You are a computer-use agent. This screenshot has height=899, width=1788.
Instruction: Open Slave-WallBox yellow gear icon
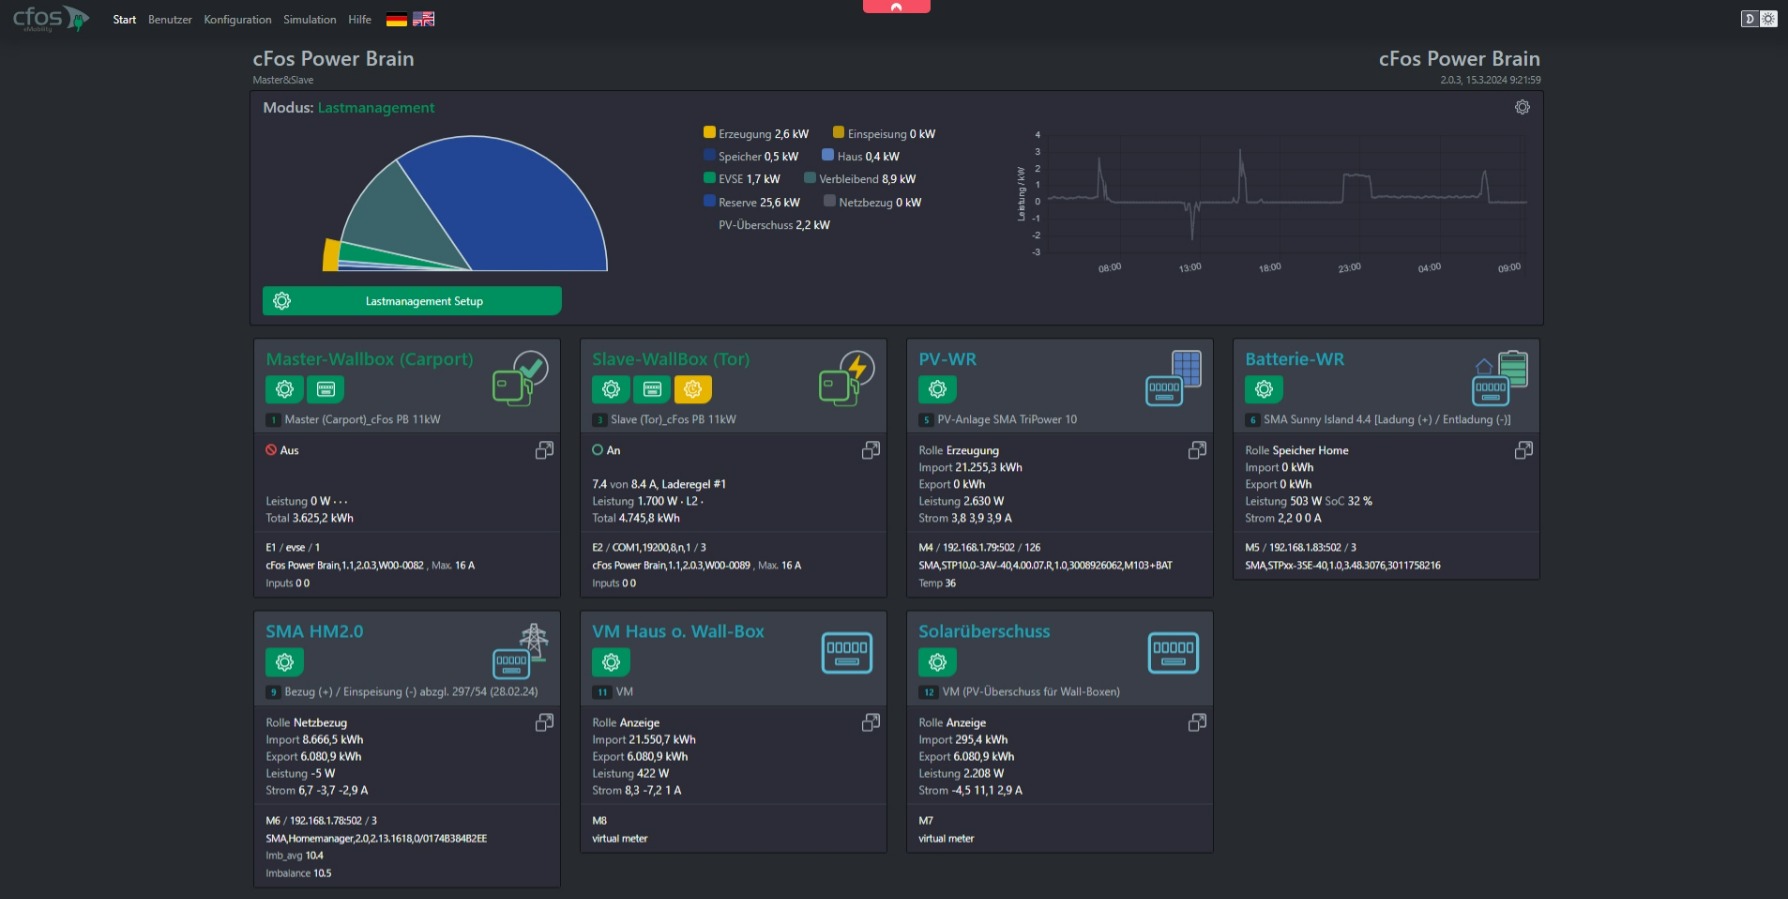point(693,389)
